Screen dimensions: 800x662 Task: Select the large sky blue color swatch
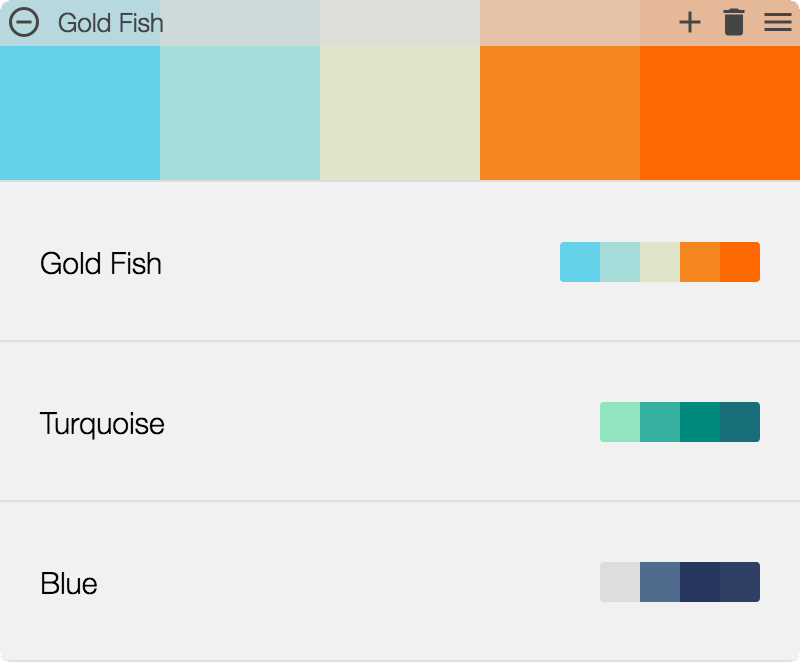click(80, 112)
